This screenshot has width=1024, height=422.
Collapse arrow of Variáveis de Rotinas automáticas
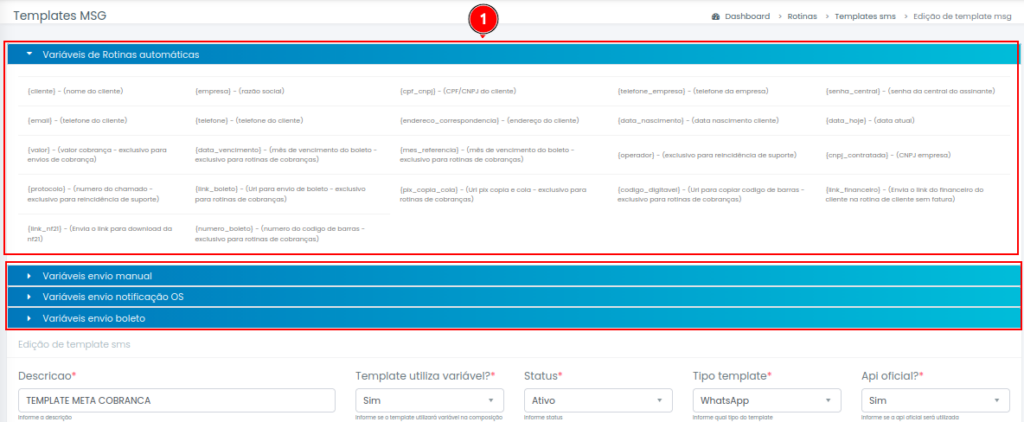pyautogui.click(x=30, y=54)
